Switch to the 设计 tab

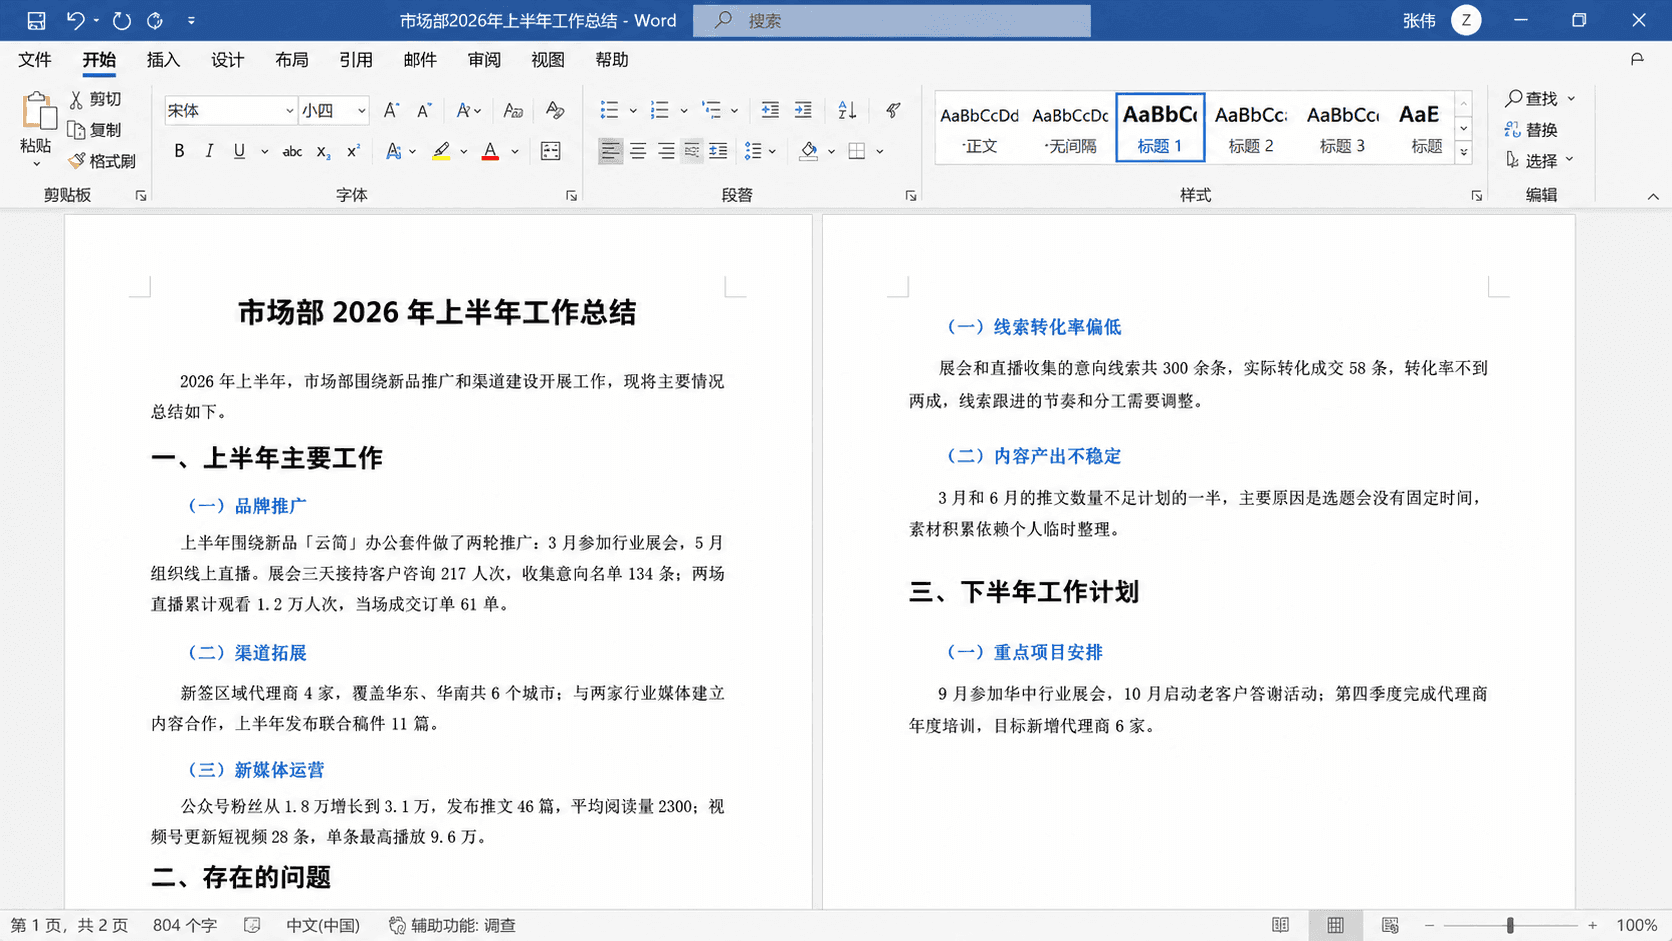(x=227, y=60)
